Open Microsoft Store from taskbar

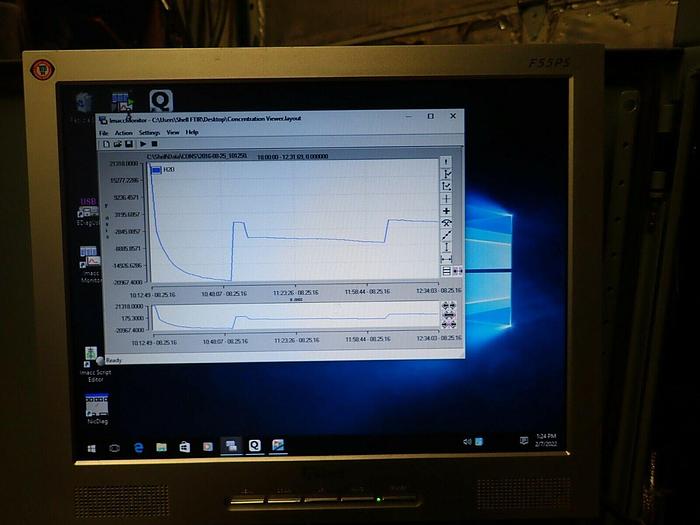185,446
